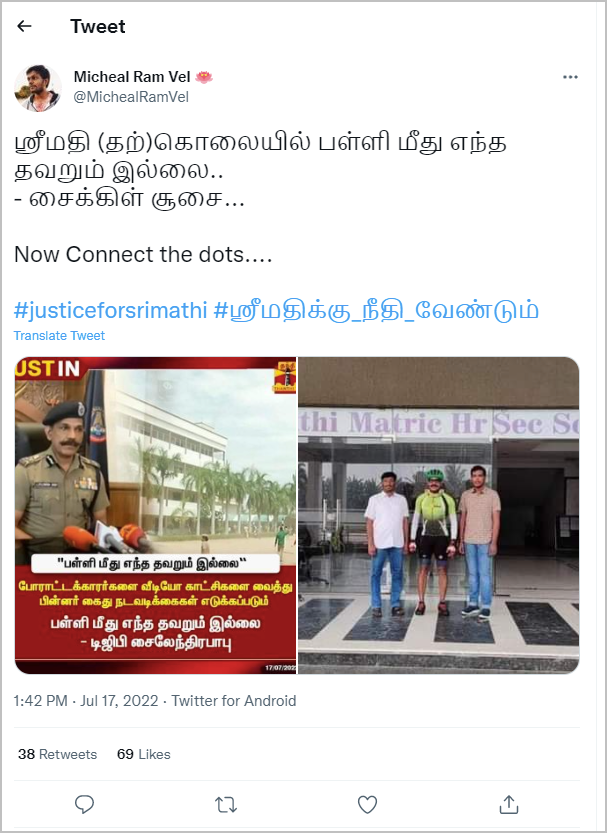
Task: Open the JUST IN news image
Action: click(x=156, y=515)
